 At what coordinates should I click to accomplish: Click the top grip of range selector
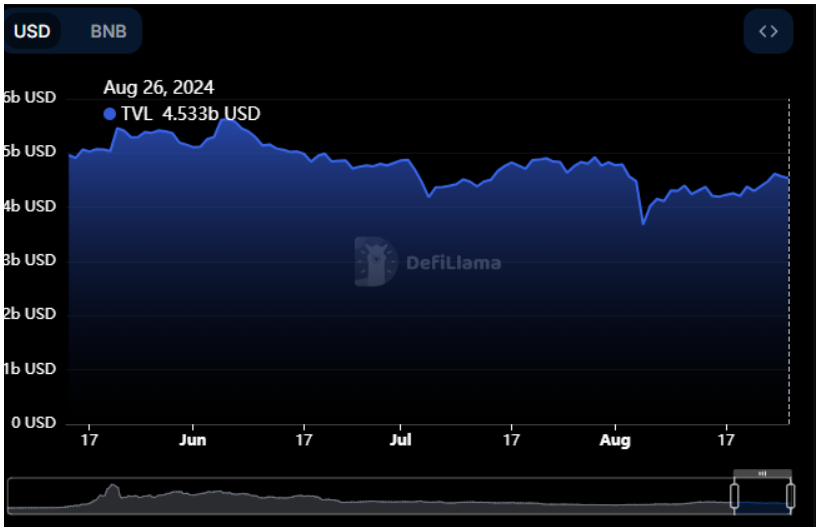tap(762, 473)
